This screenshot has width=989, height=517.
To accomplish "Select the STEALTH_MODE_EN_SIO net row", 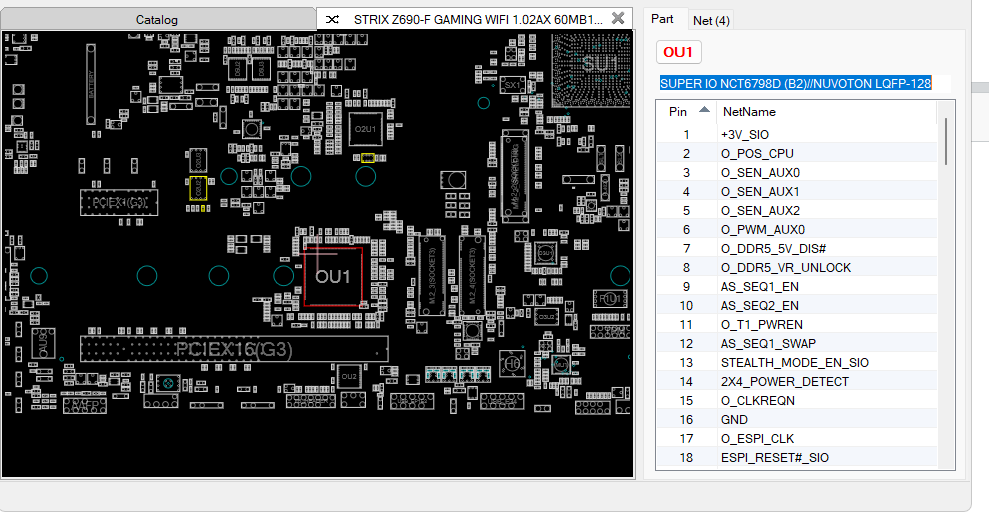I will [797, 363].
